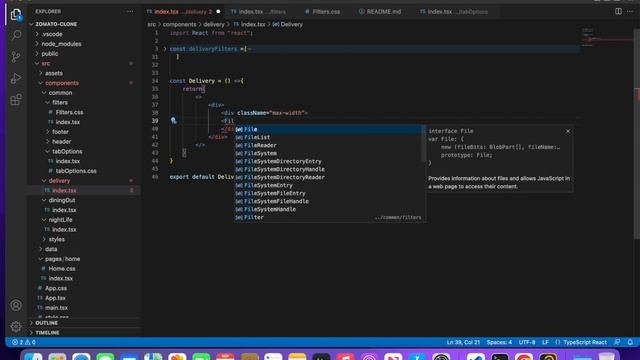The width and height of the screenshot is (640, 360).
Task: Open Filters.css in the explorer tree
Action: coord(69,112)
